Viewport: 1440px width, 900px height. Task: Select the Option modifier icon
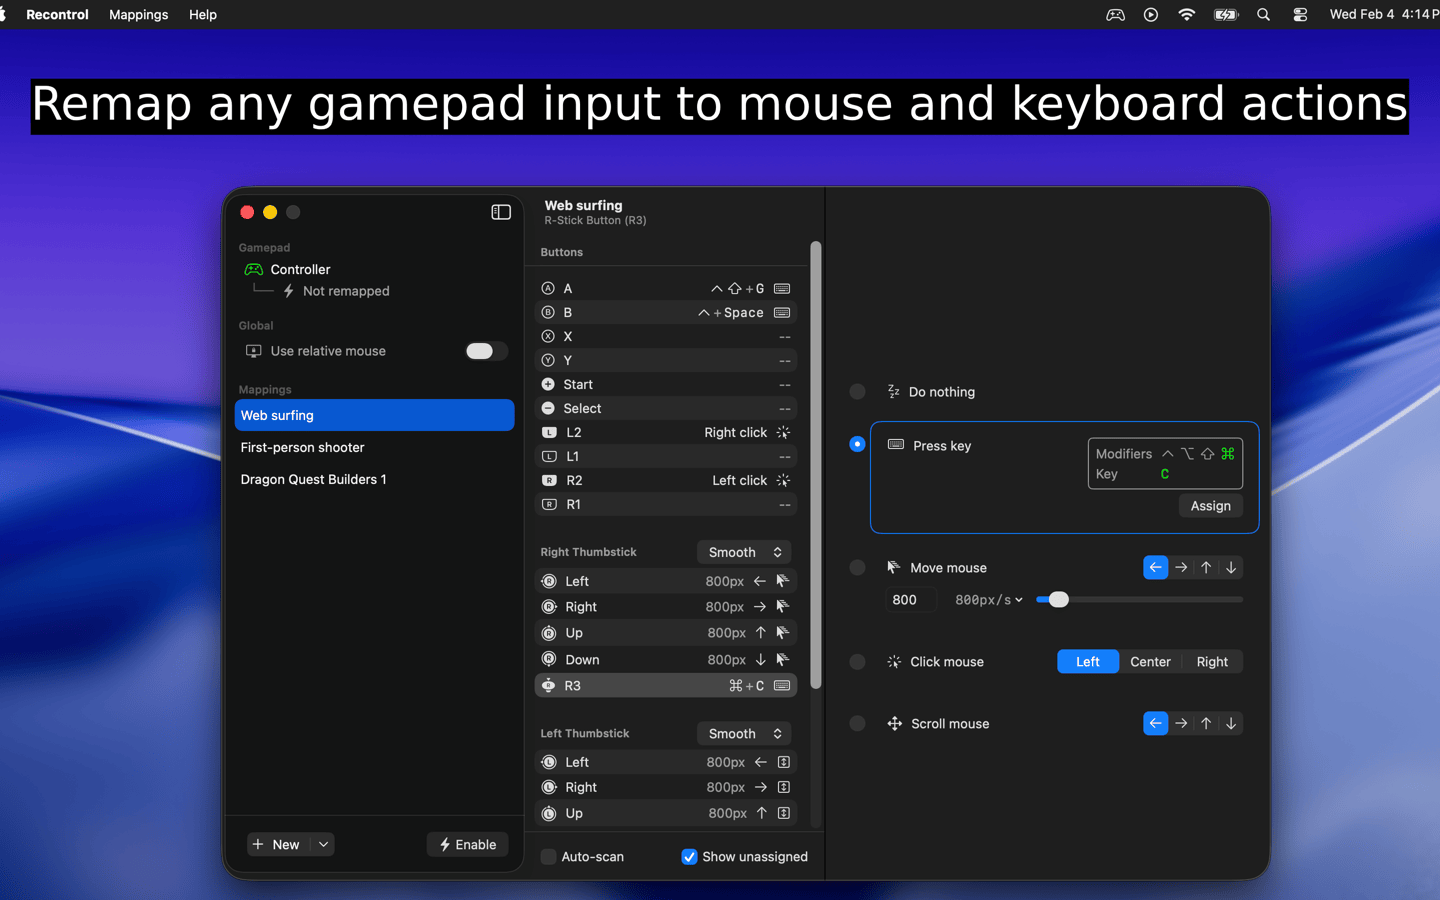click(x=1187, y=454)
